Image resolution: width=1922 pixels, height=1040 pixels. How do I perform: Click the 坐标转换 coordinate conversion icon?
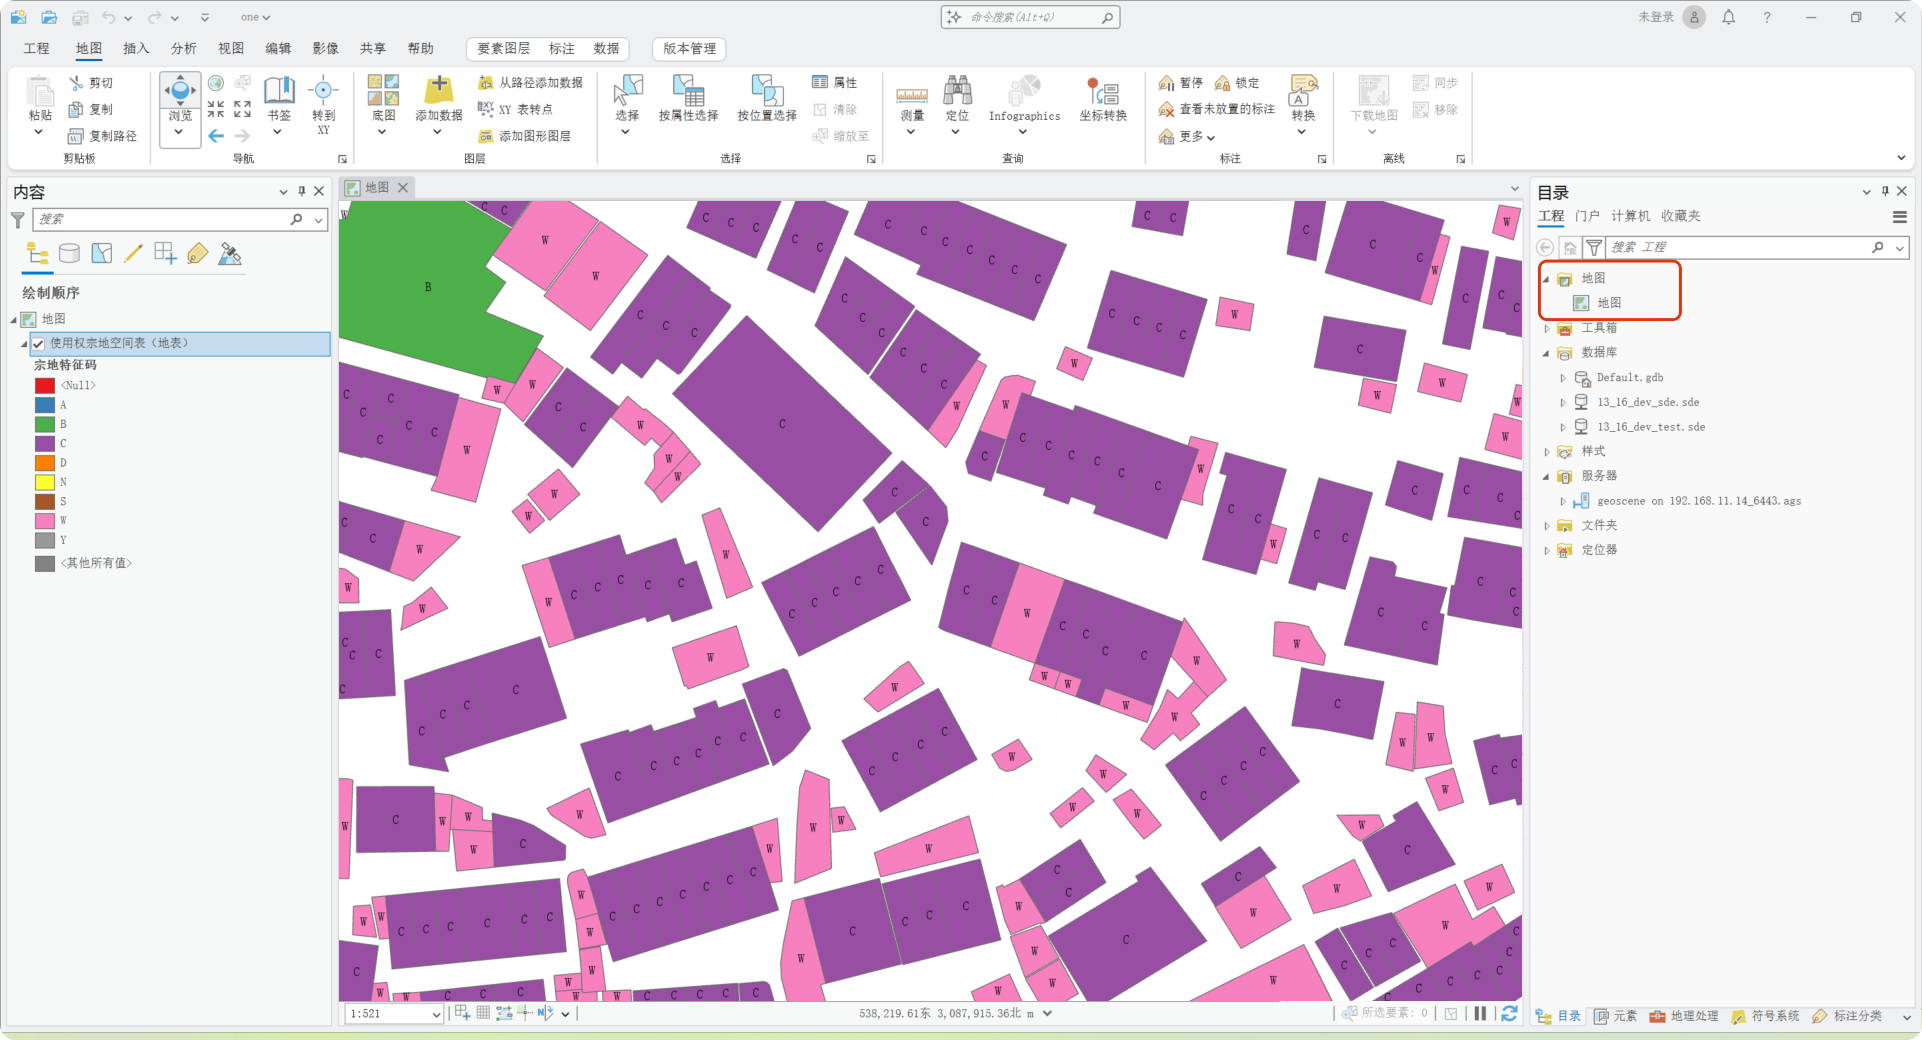[x=1103, y=99]
